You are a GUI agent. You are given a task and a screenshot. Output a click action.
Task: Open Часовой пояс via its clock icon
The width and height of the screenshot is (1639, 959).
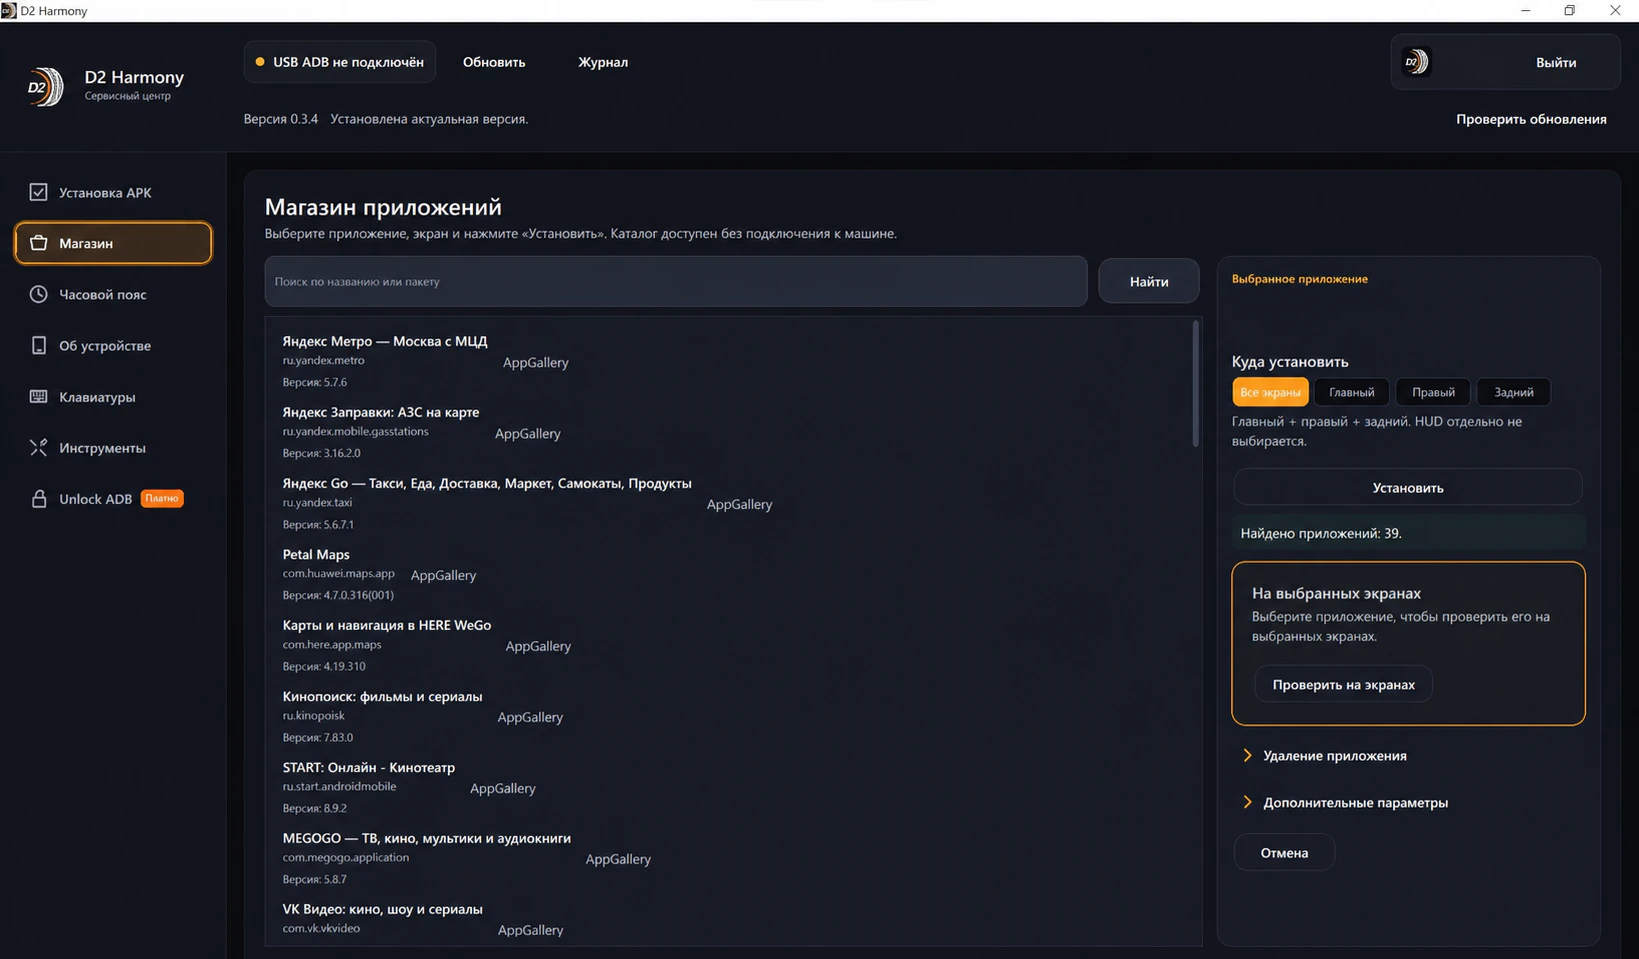(38, 294)
